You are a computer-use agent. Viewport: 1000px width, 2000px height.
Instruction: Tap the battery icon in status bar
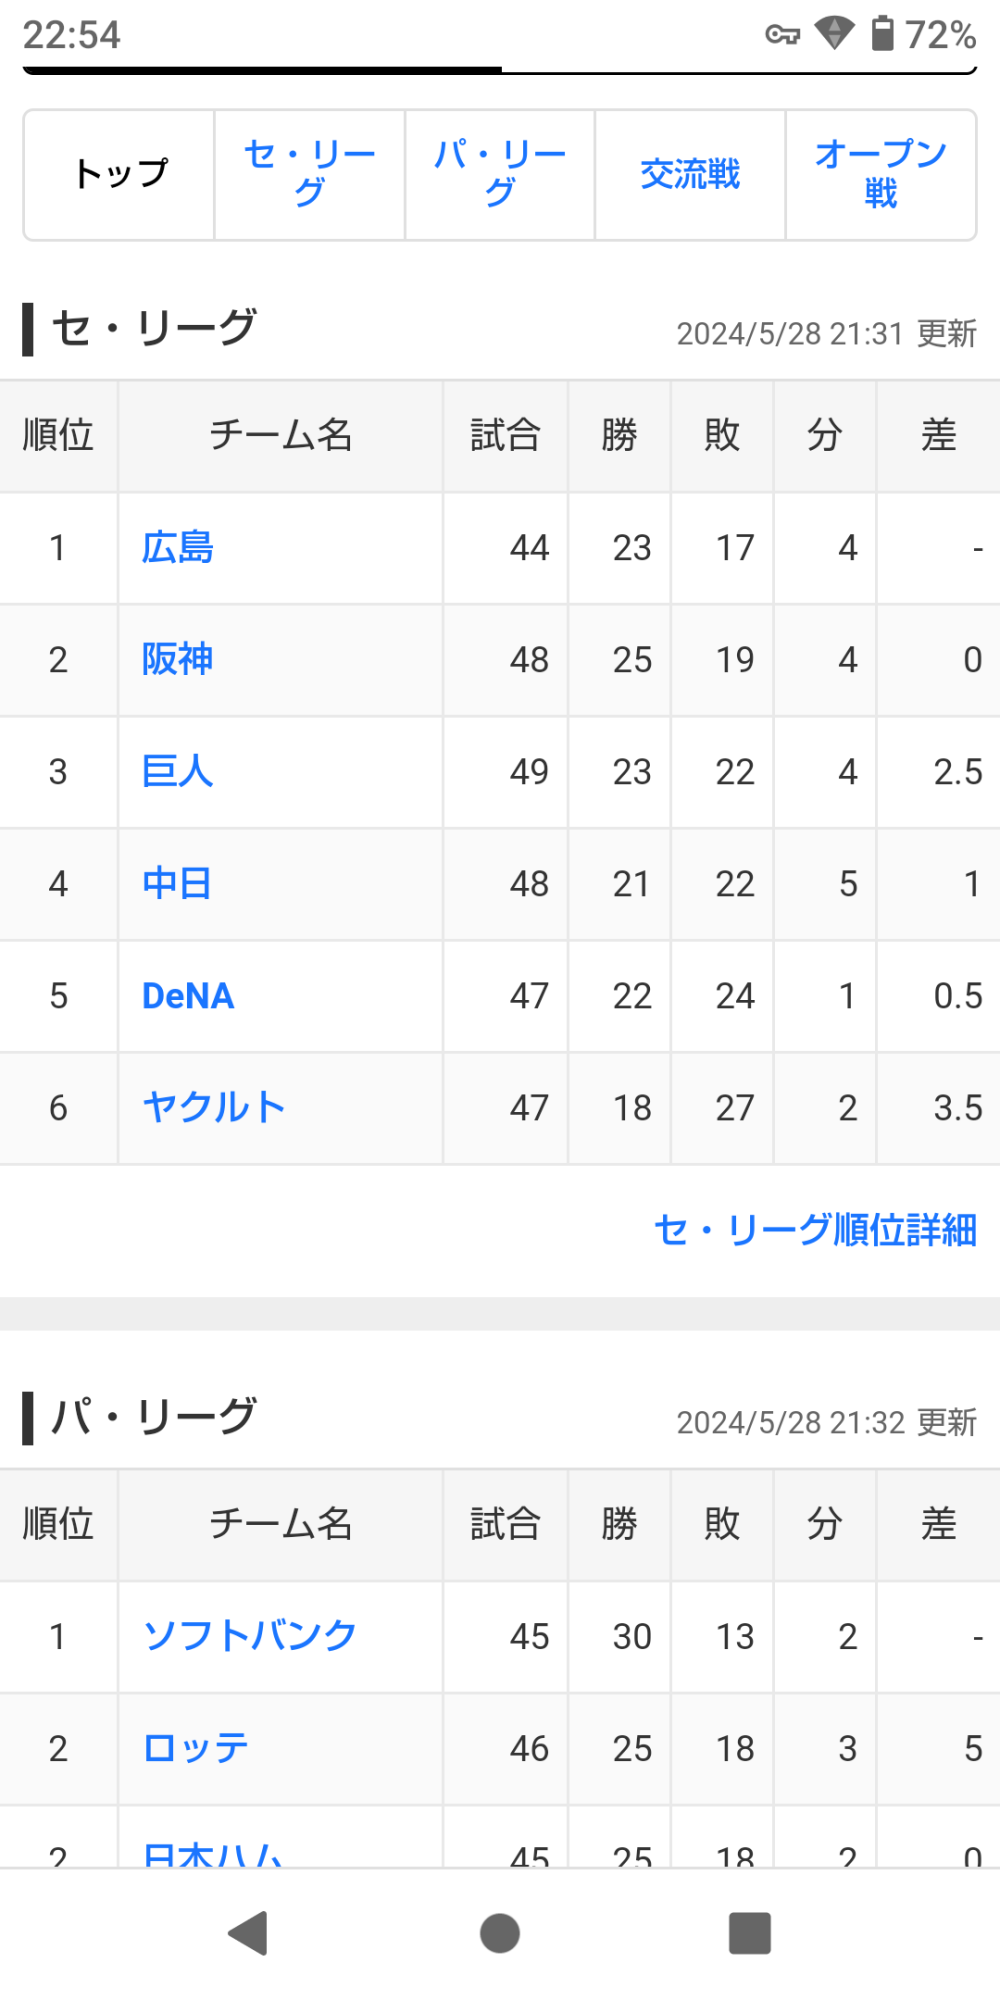click(x=882, y=34)
